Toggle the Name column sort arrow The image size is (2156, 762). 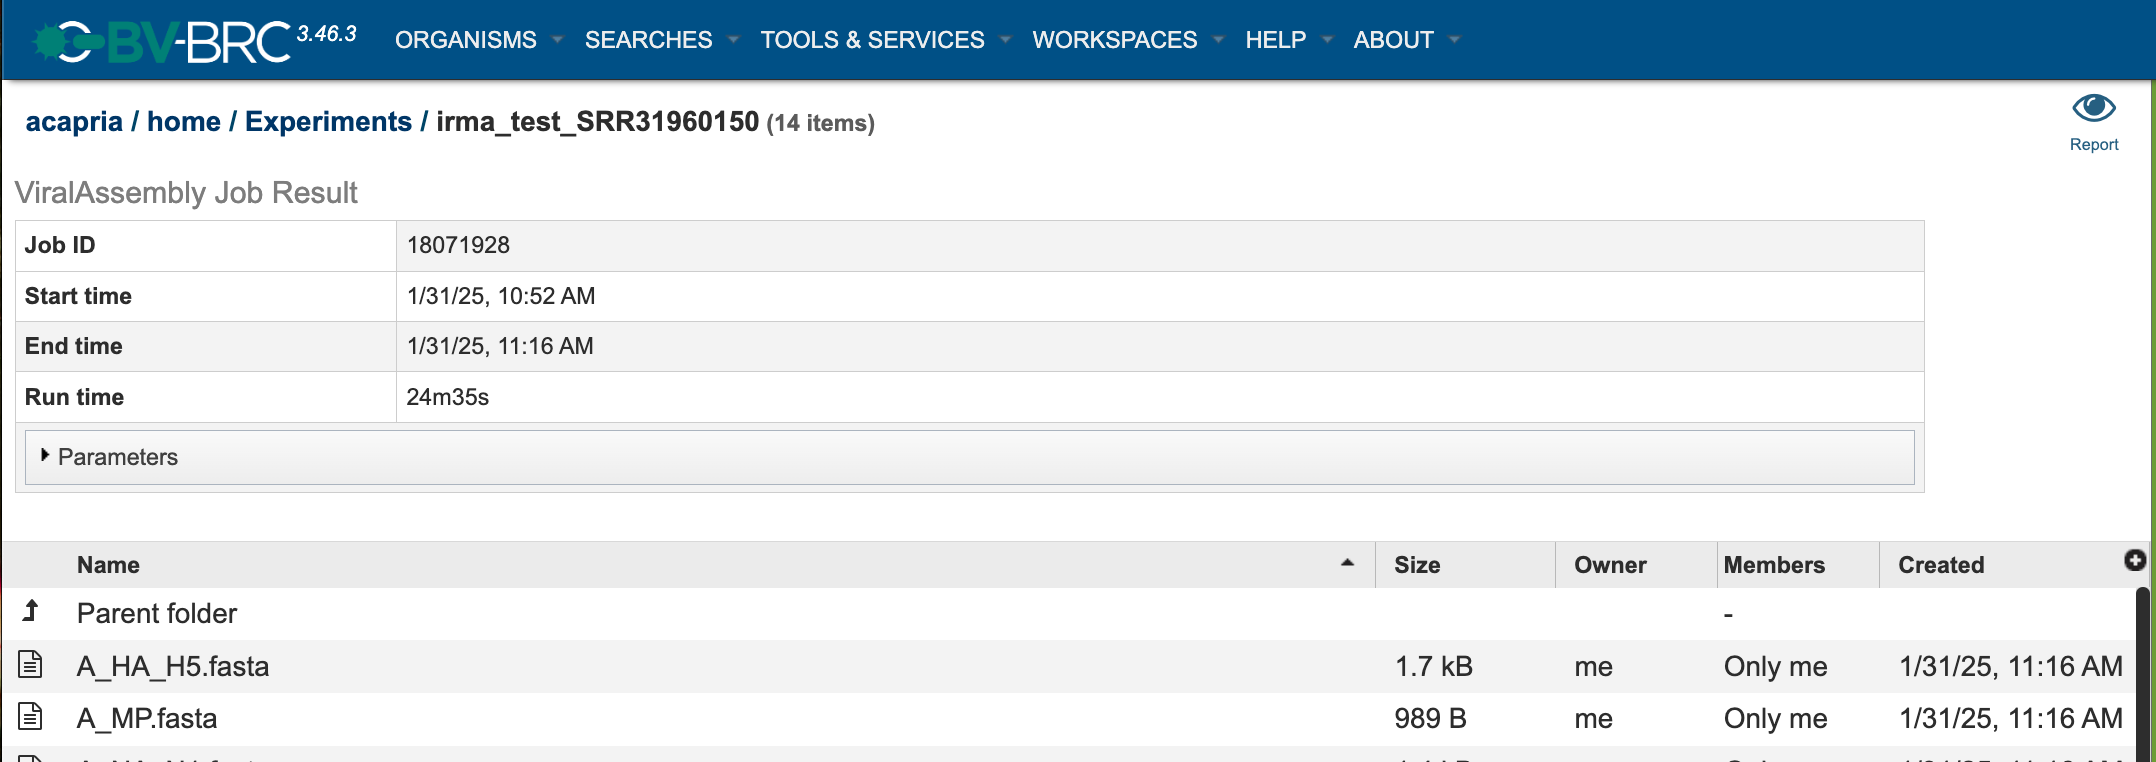[x=1347, y=563]
